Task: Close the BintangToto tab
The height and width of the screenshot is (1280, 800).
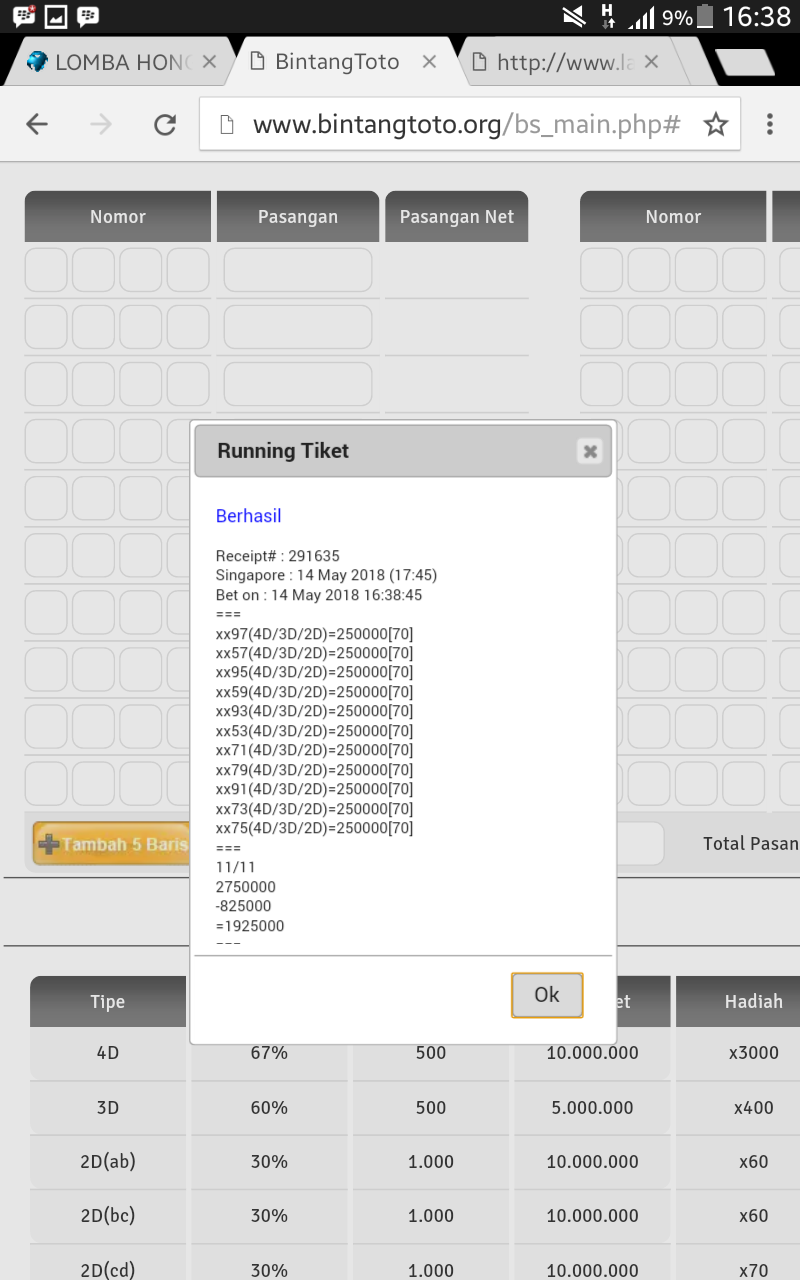Action: click(429, 62)
